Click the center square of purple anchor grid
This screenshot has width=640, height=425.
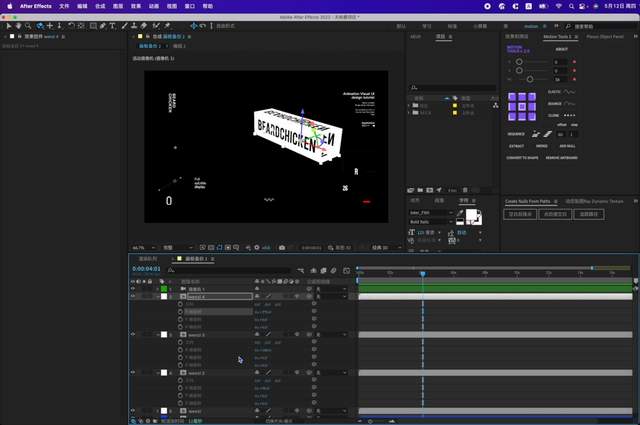522,107
